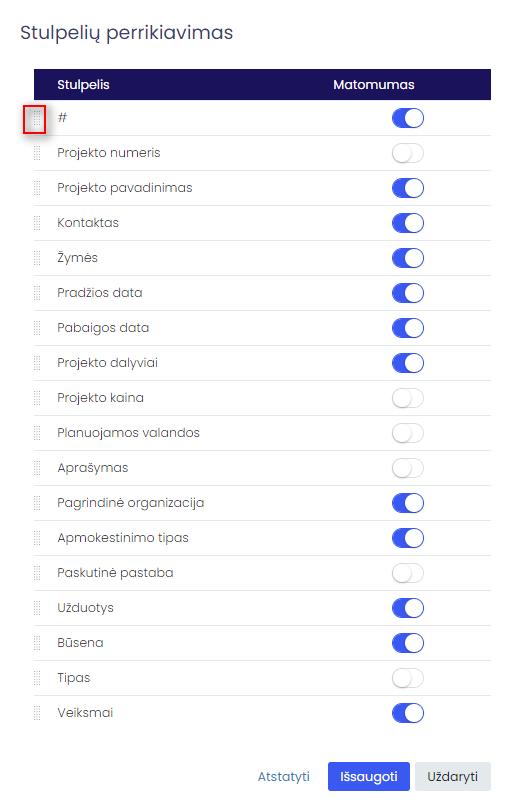Click the drag handle beside # row
522x802 pixels.
click(37, 119)
